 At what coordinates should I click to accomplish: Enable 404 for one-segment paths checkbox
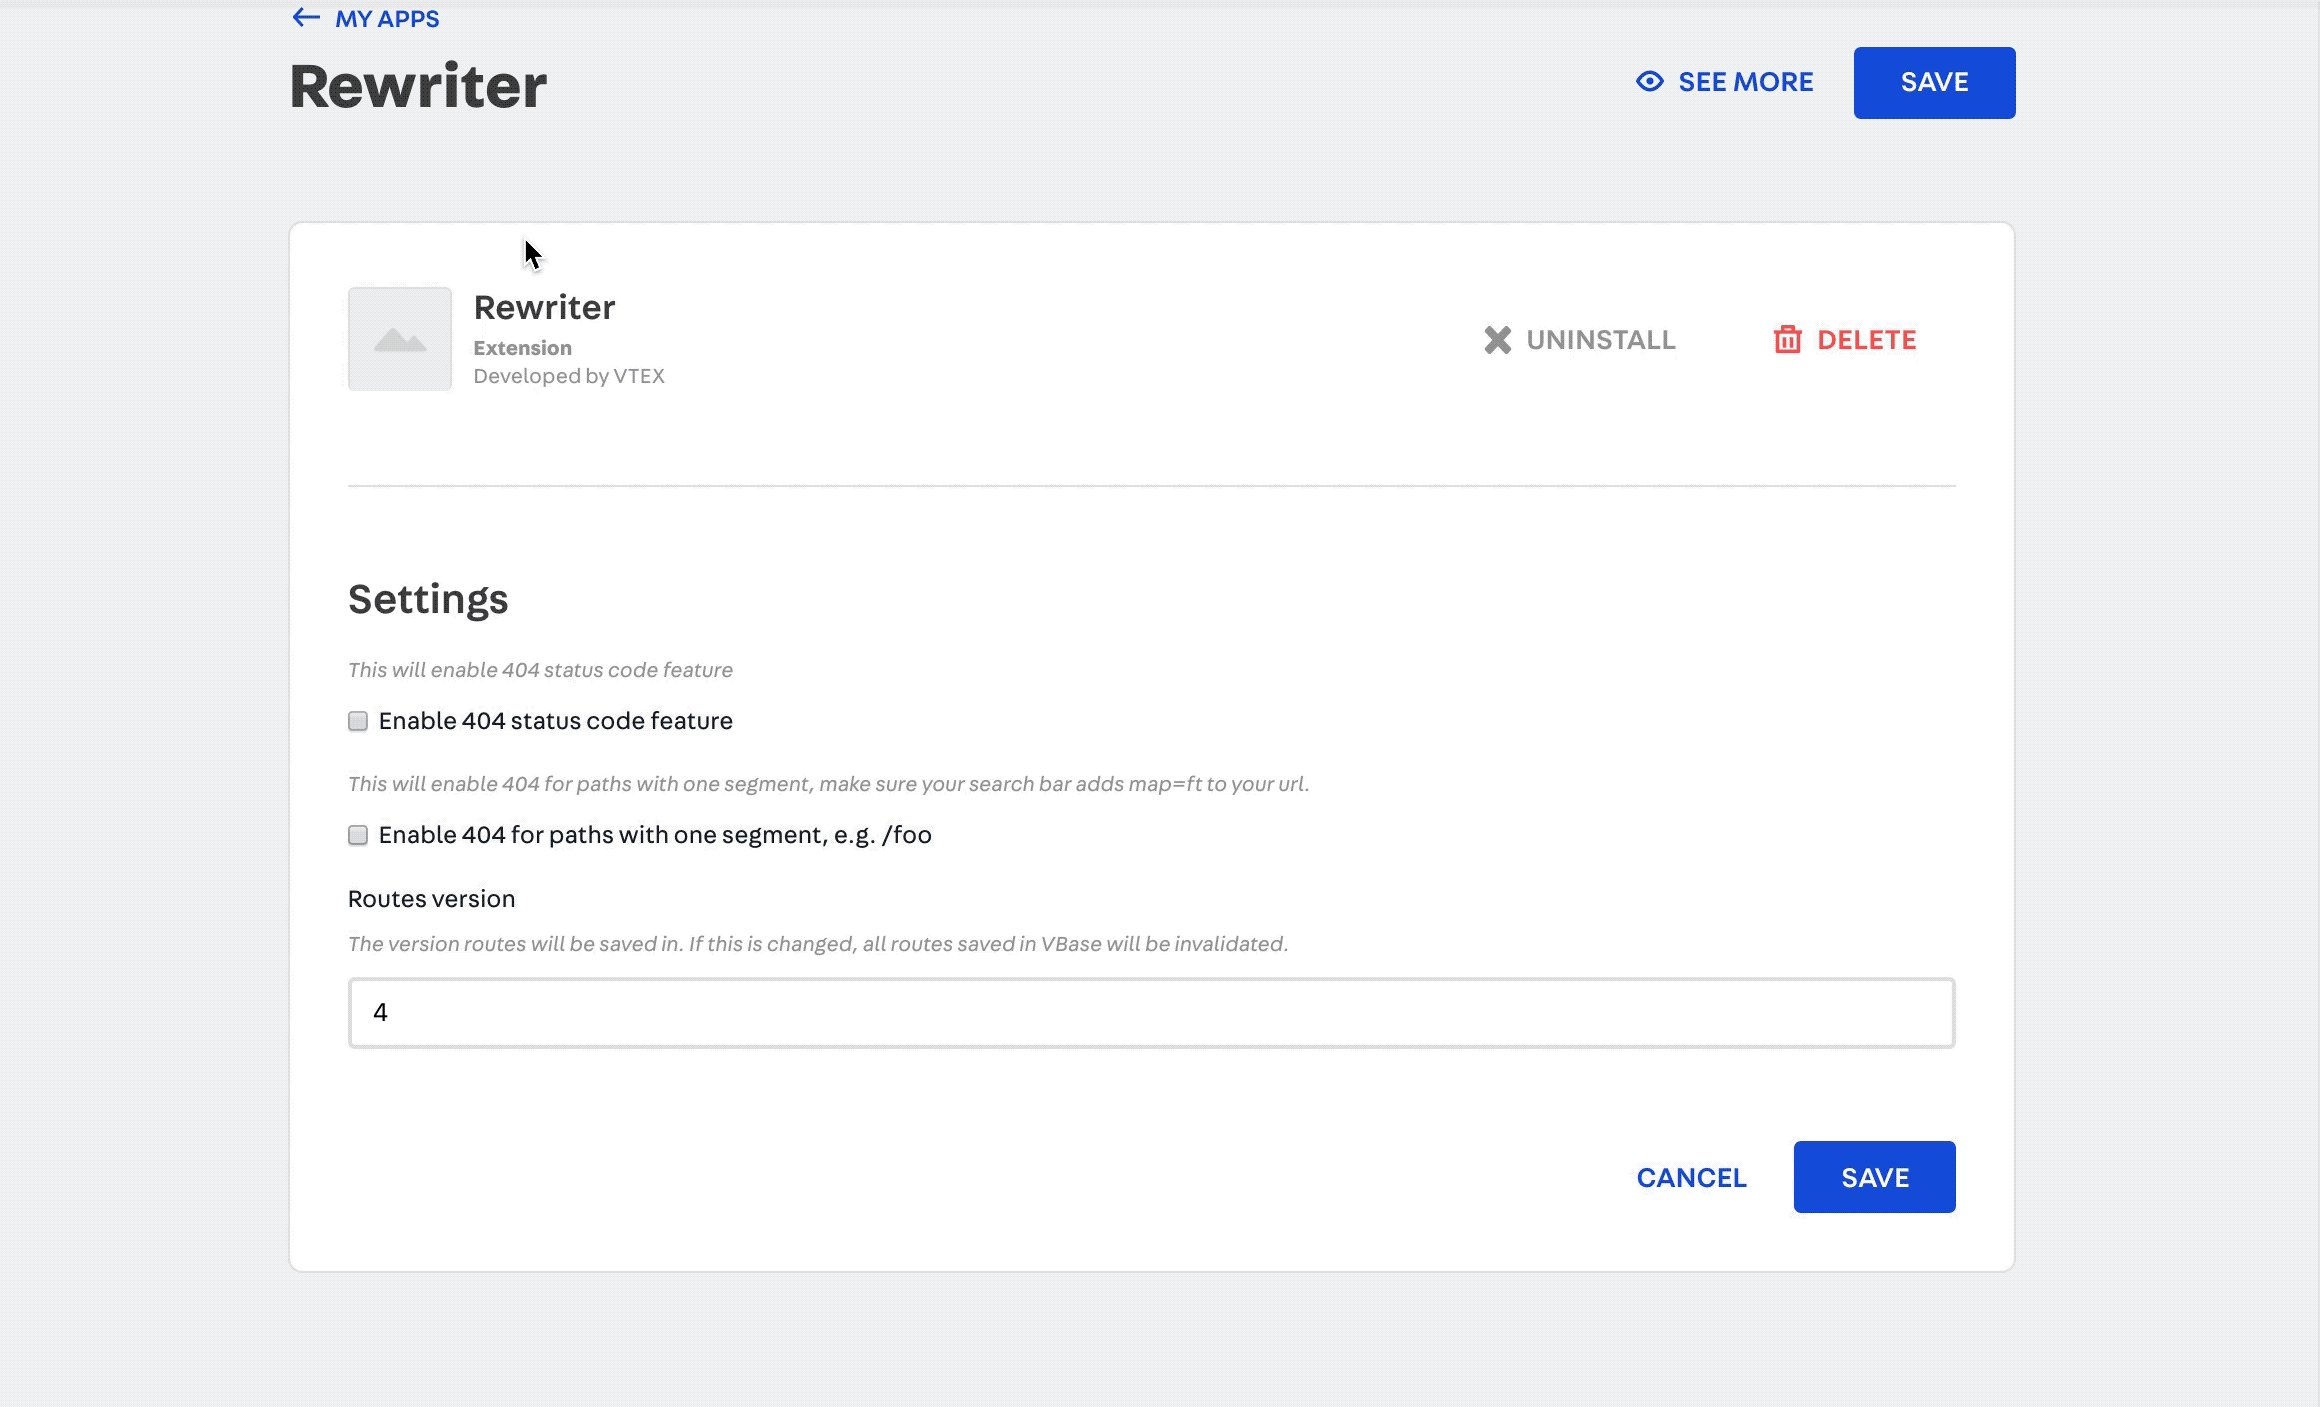pos(358,835)
